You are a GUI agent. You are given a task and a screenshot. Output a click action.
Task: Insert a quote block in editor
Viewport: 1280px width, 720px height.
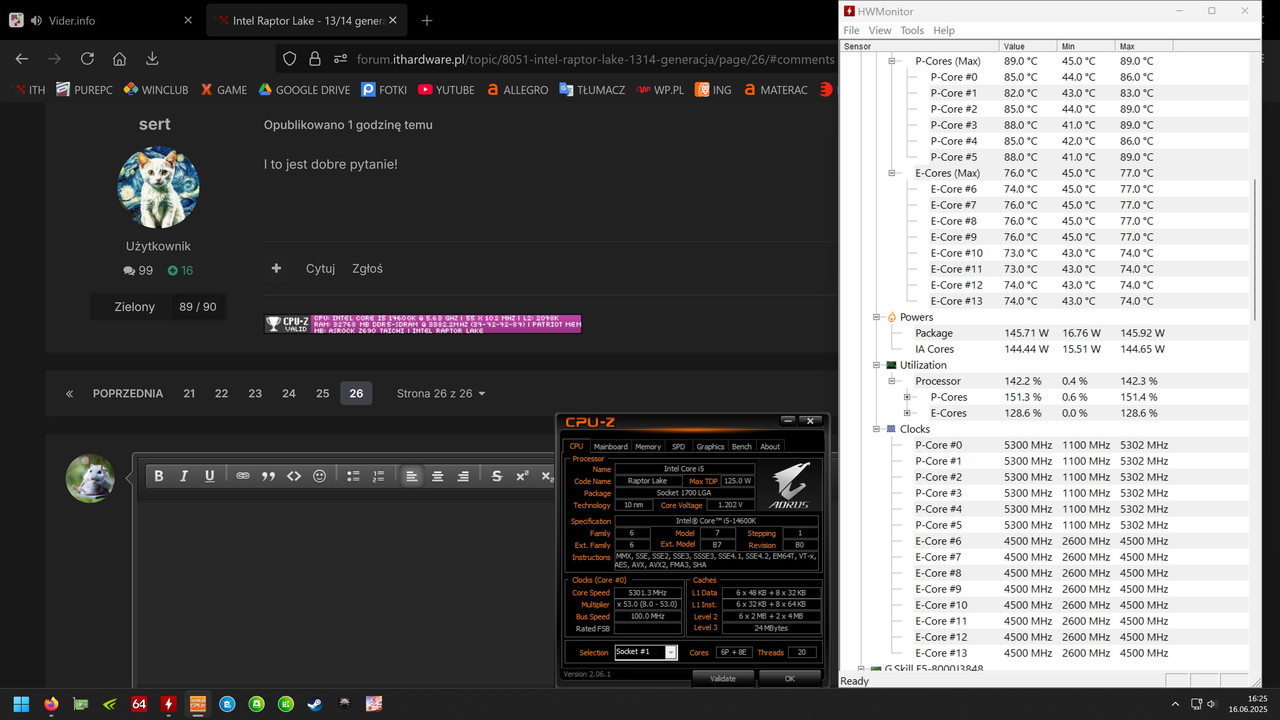click(268, 476)
